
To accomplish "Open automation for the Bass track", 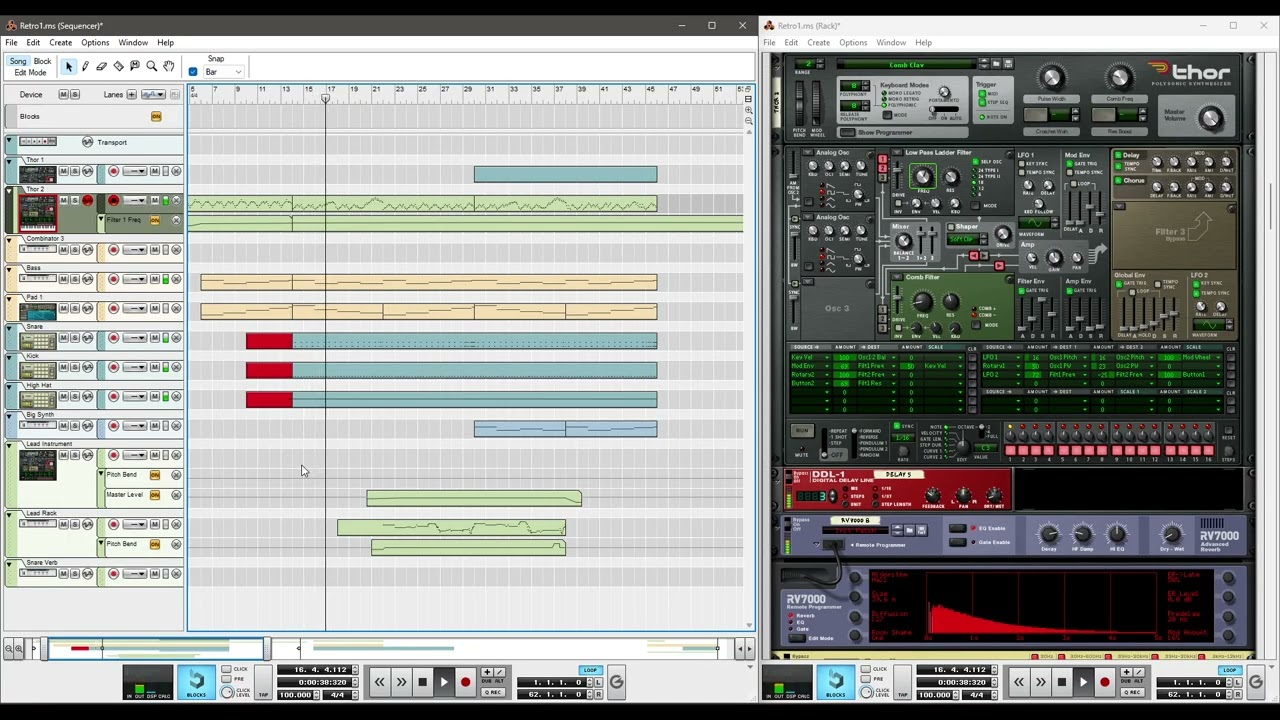I will click(x=87, y=279).
